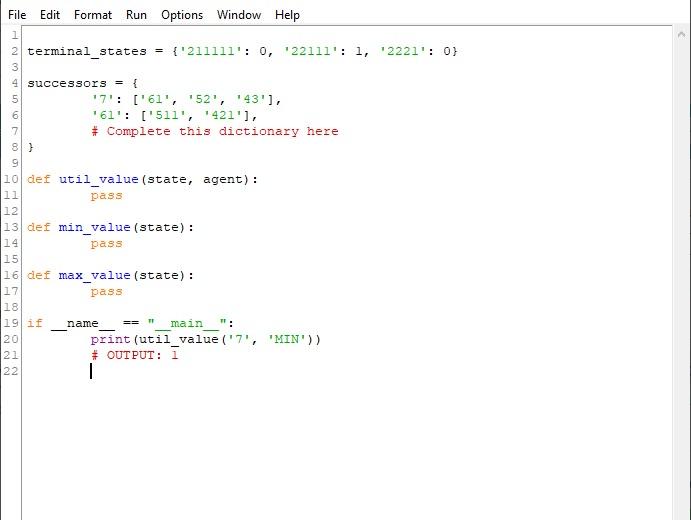Click the '211111' dictionary key

coord(211,51)
